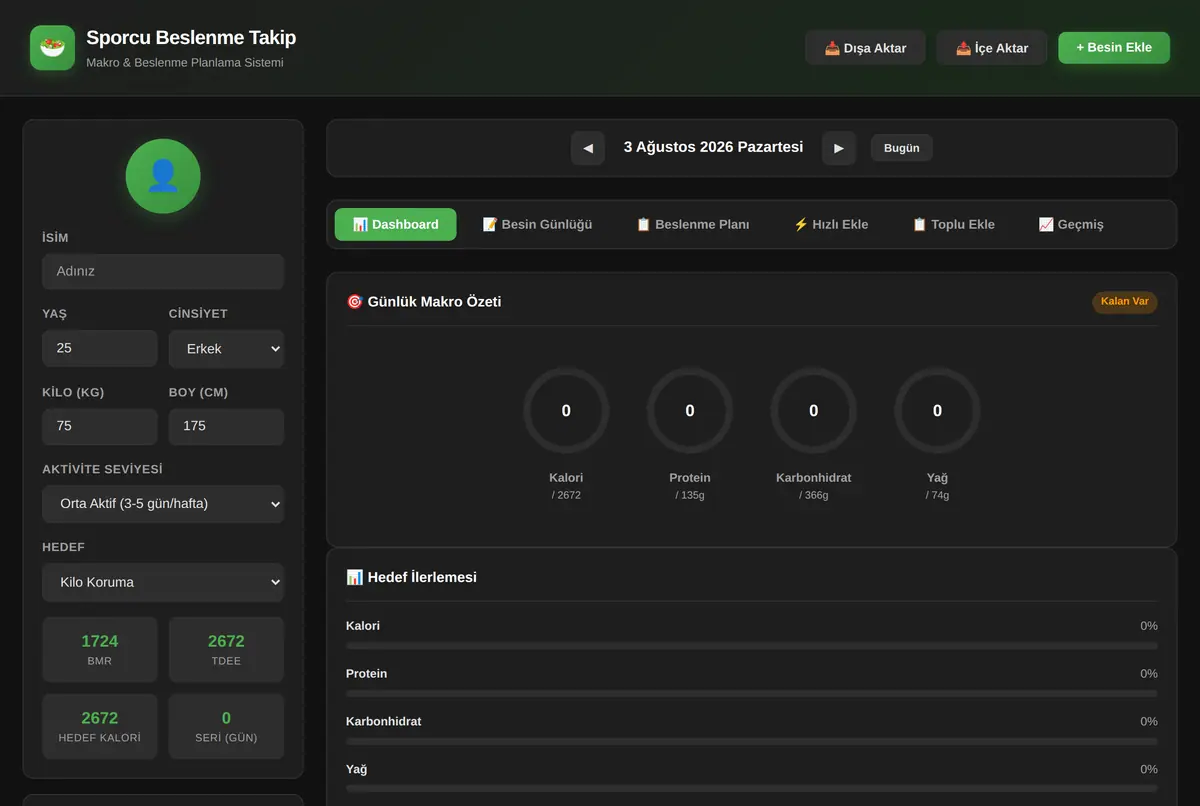Click the Kilo (KG) input field
This screenshot has height=806, width=1200.
click(99, 426)
